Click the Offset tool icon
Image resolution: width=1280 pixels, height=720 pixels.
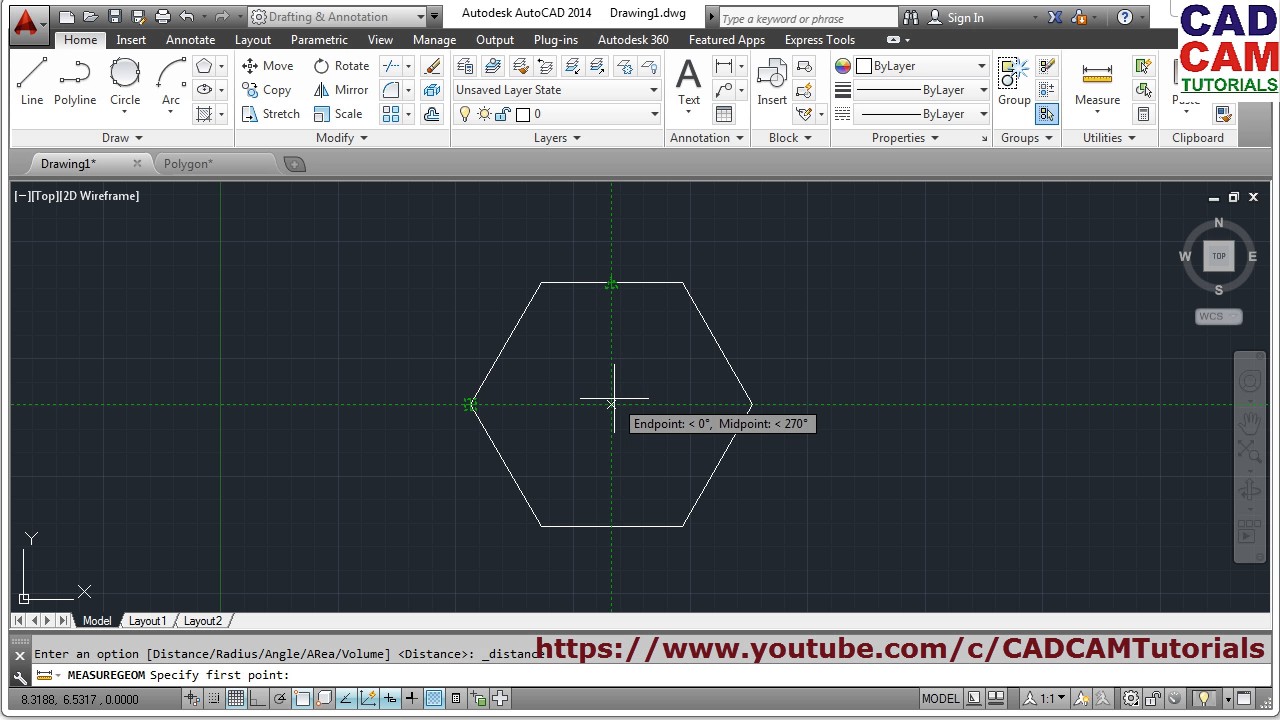(432, 114)
